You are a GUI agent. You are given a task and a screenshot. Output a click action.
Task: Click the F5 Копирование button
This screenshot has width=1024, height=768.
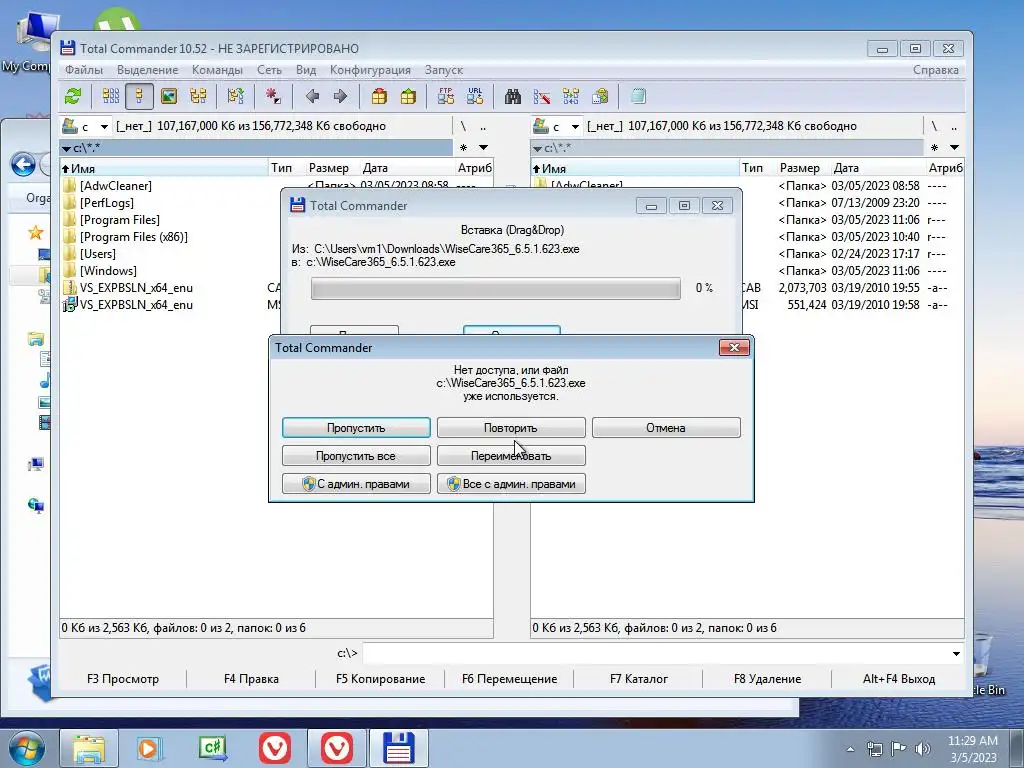[381, 679]
